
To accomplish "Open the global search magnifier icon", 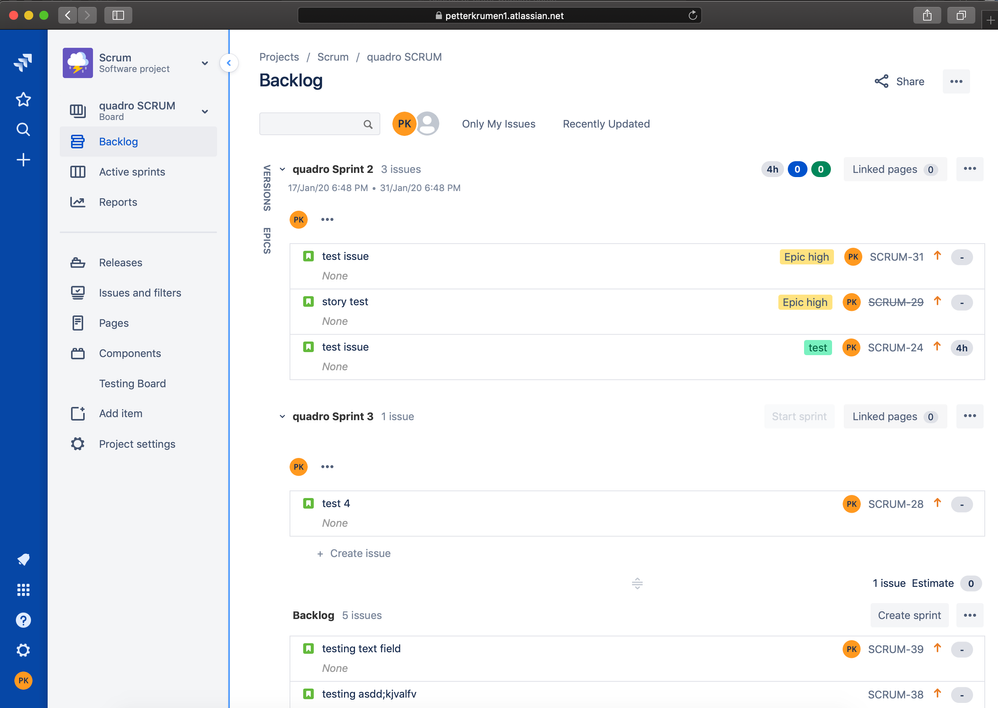I will click(x=23, y=130).
